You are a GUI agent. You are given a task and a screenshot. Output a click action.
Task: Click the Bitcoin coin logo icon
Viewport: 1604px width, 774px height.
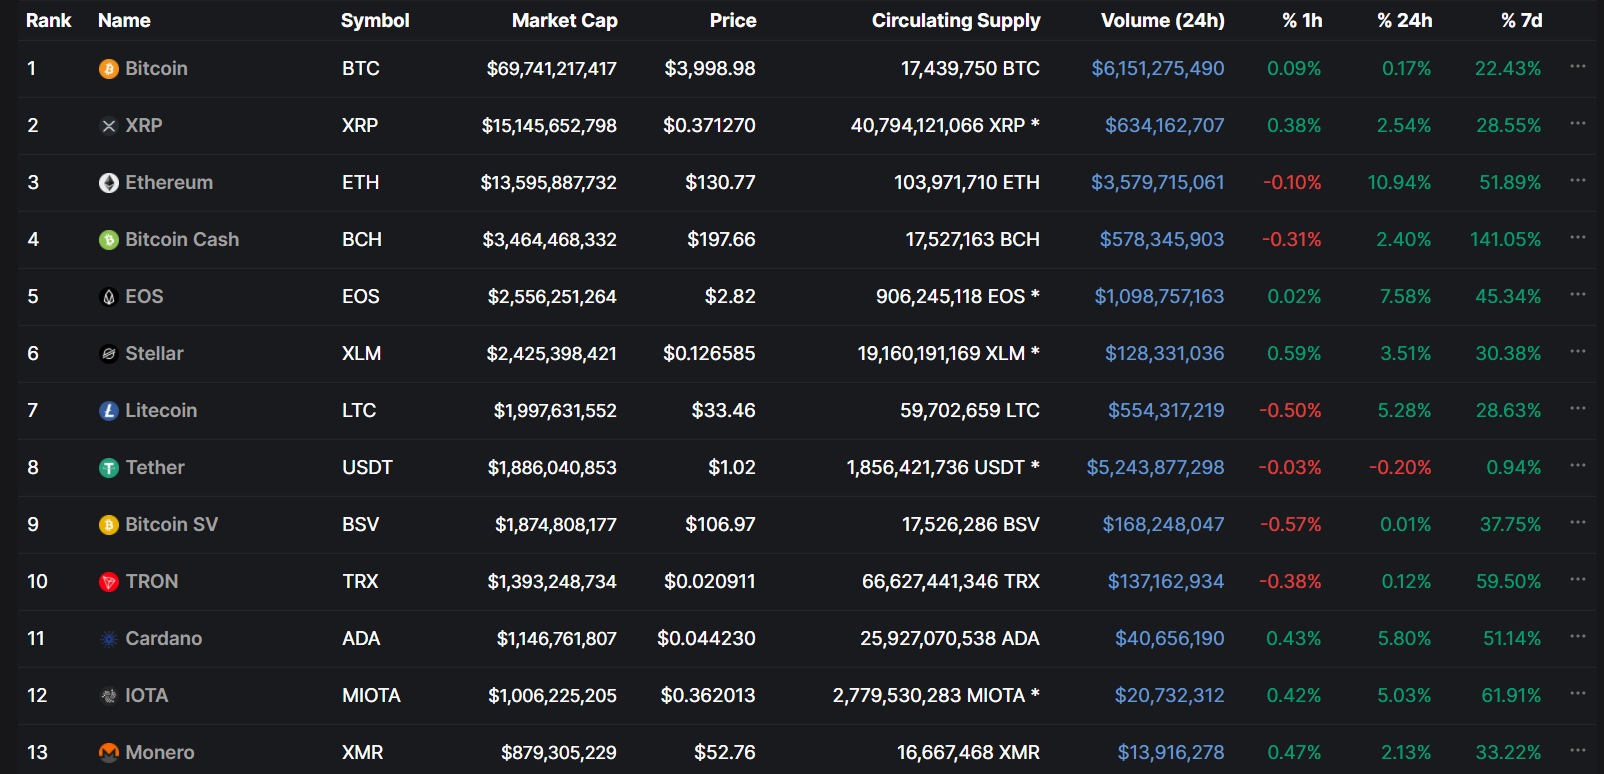click(109, 69)
